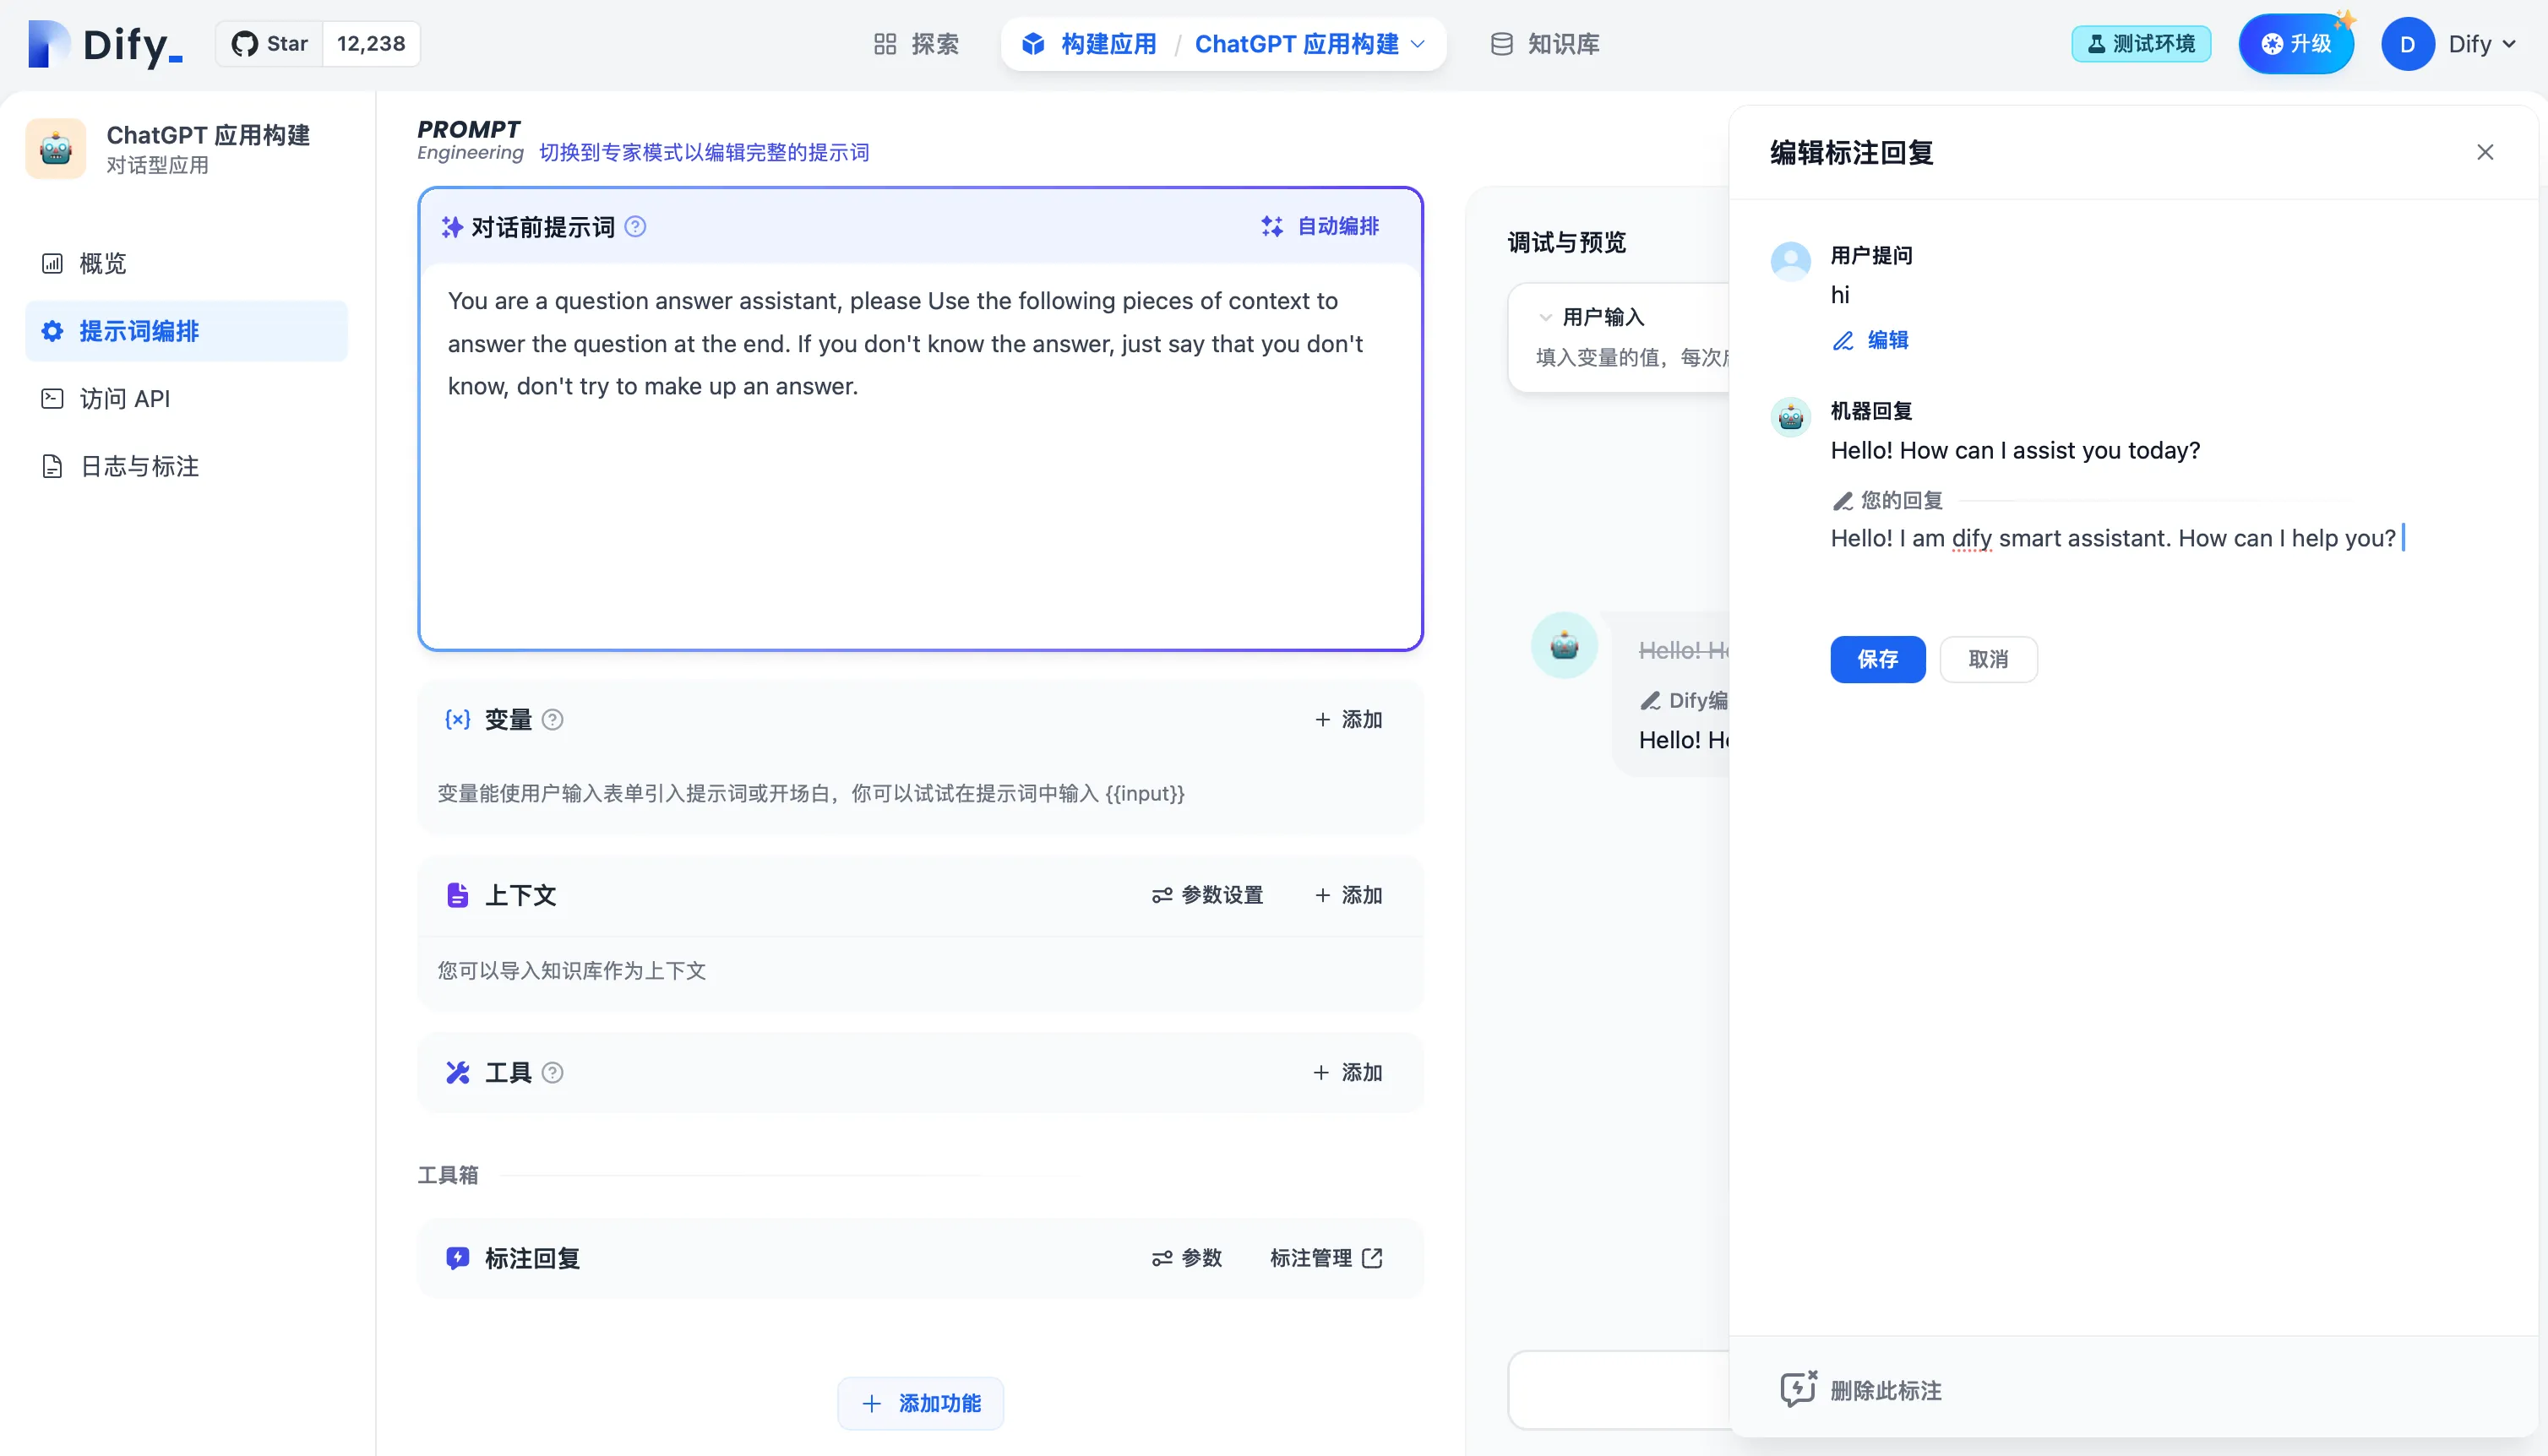Image resolution: width=2548 pixels, height=1456 pixels.
Task: Collapse the 用户输入 section chevron
Action: (1545, 317)
